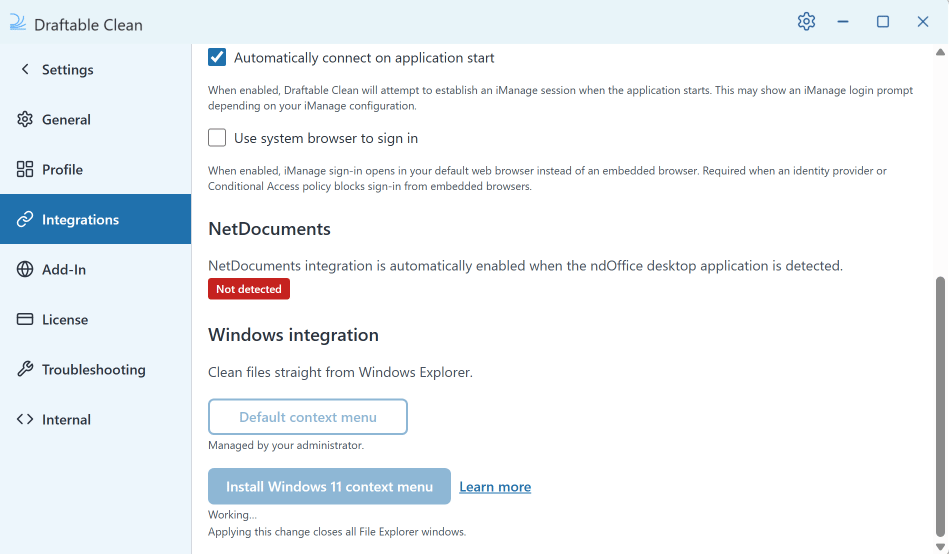949x554 pixels.
Task: Click the Default context menu button
Action: [x=307, y=417]
